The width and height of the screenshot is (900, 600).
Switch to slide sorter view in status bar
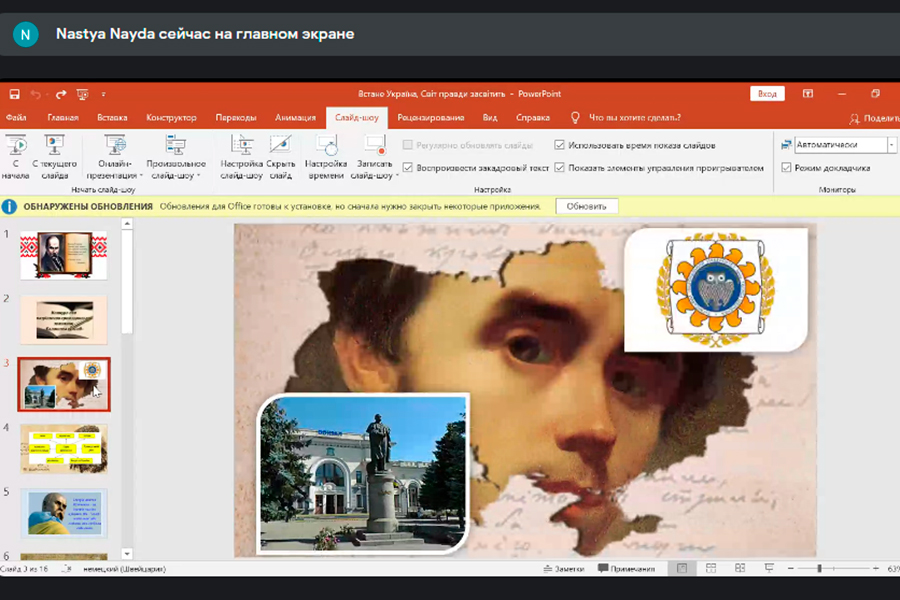(x=709, y=568)
